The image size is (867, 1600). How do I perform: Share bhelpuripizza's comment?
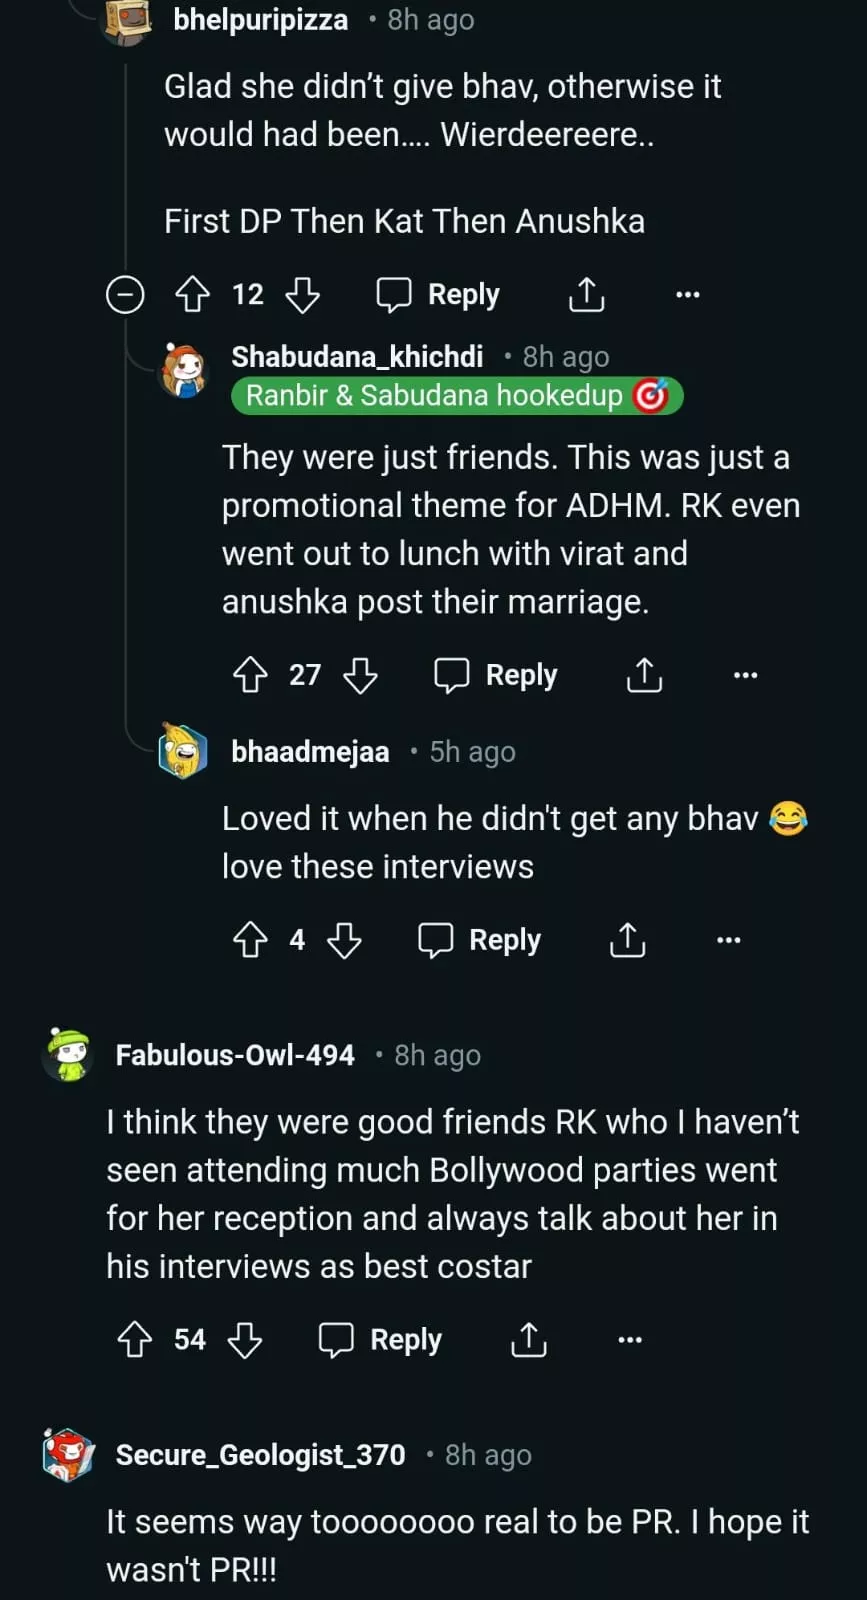[x=587, y=295]
